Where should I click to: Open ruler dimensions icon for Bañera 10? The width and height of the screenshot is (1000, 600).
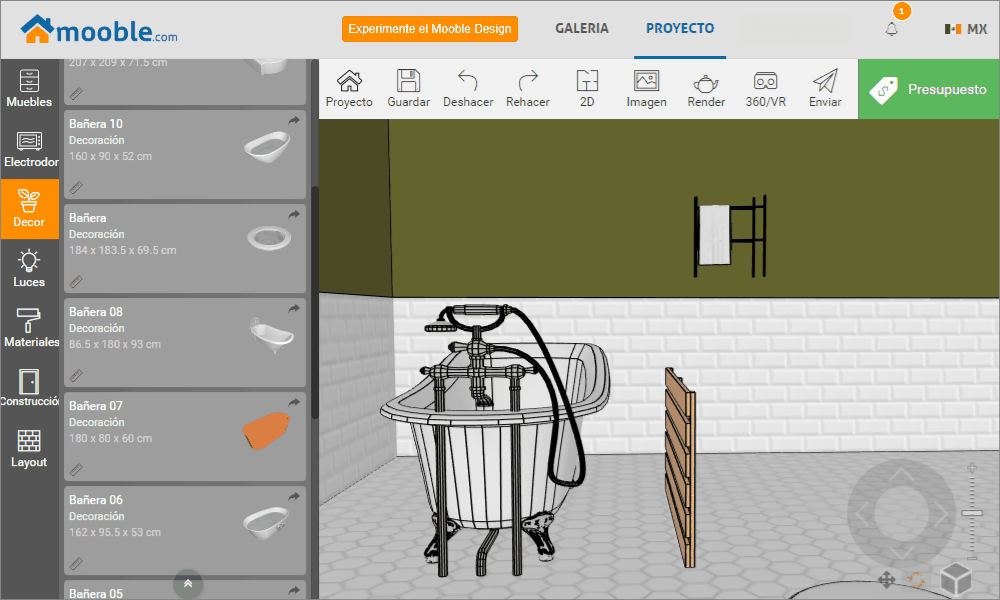click(x=76, y=187)
